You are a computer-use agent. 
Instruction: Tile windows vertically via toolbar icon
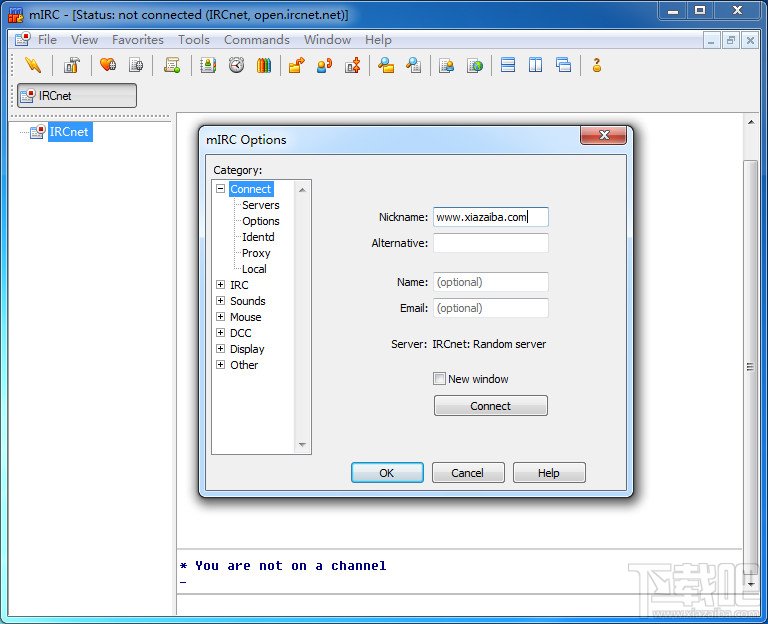(x=535, y=65)
